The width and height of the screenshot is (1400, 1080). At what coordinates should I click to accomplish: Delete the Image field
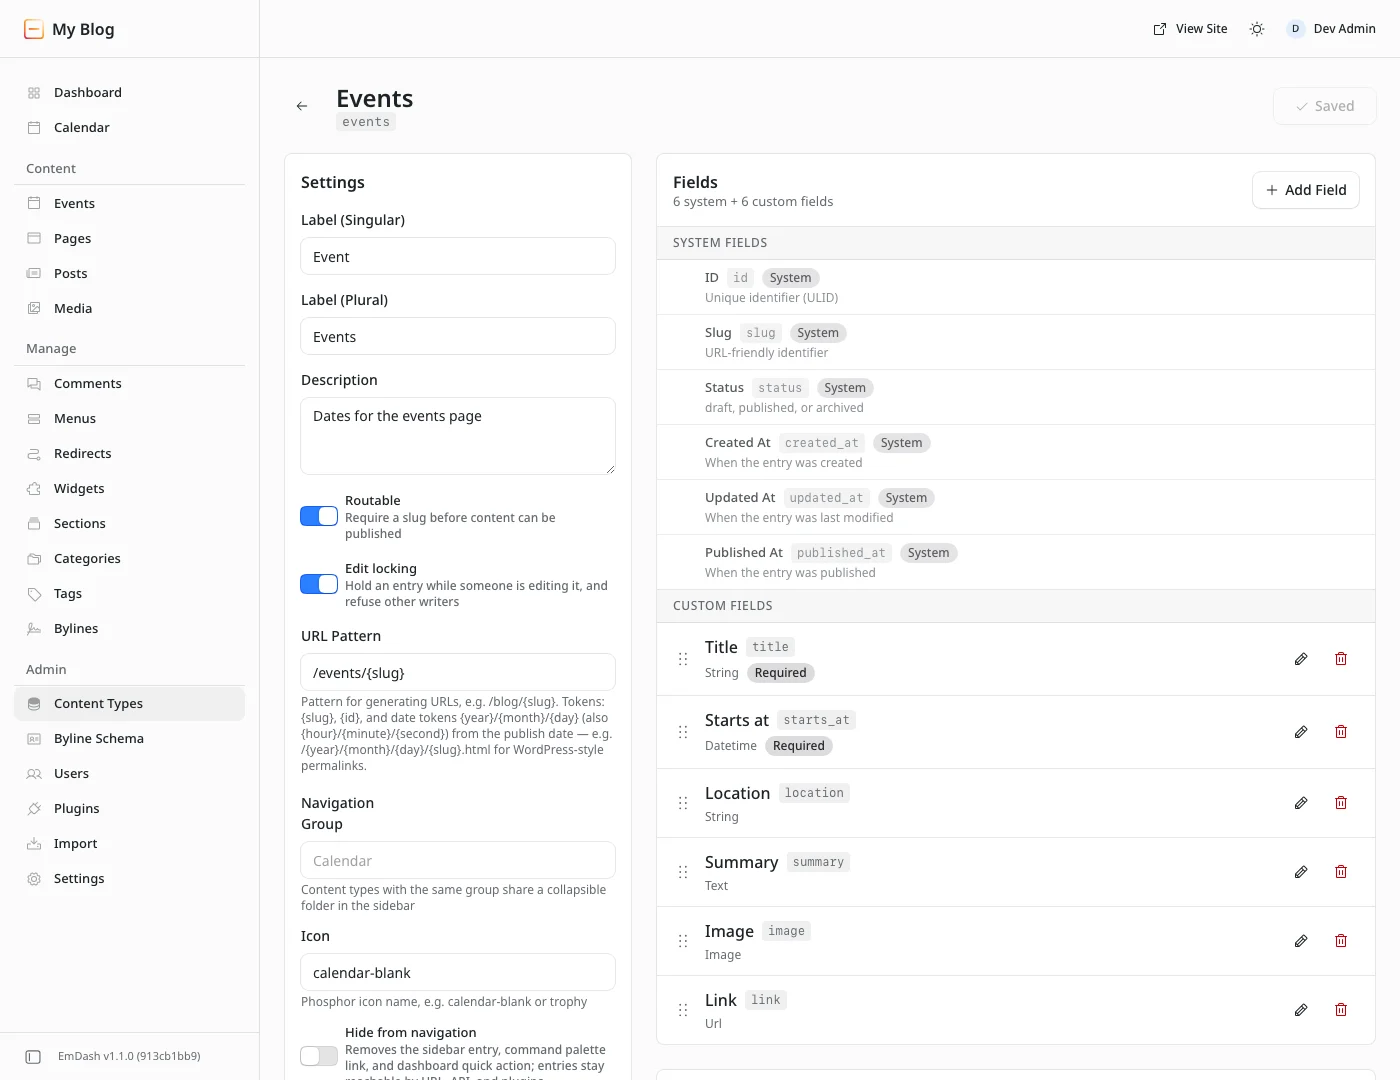[x=1341, y=941]
